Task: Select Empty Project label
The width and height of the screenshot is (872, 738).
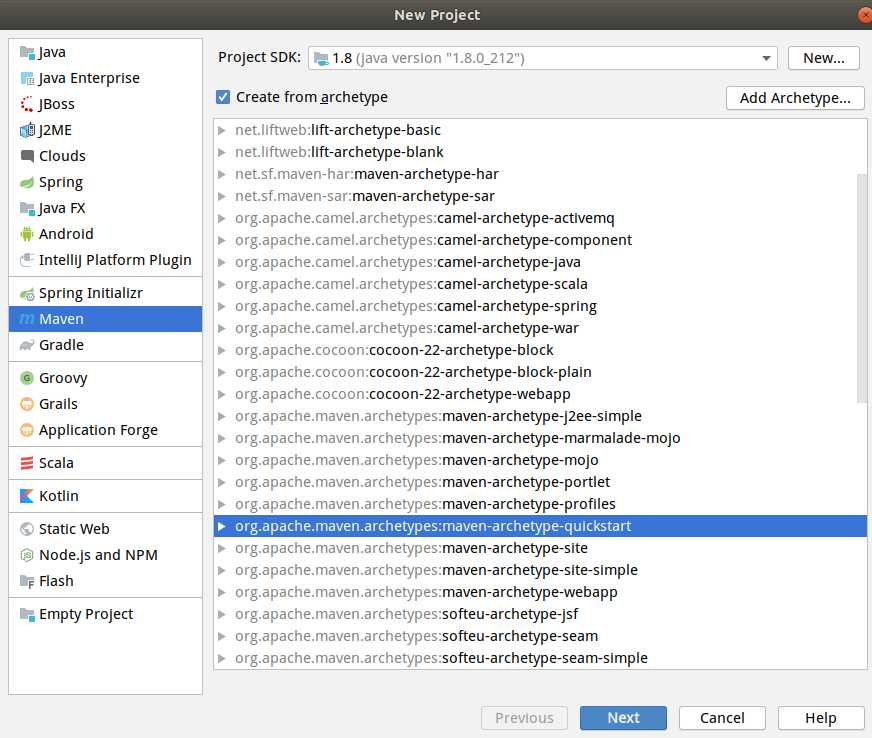Action: coord(86,614)
